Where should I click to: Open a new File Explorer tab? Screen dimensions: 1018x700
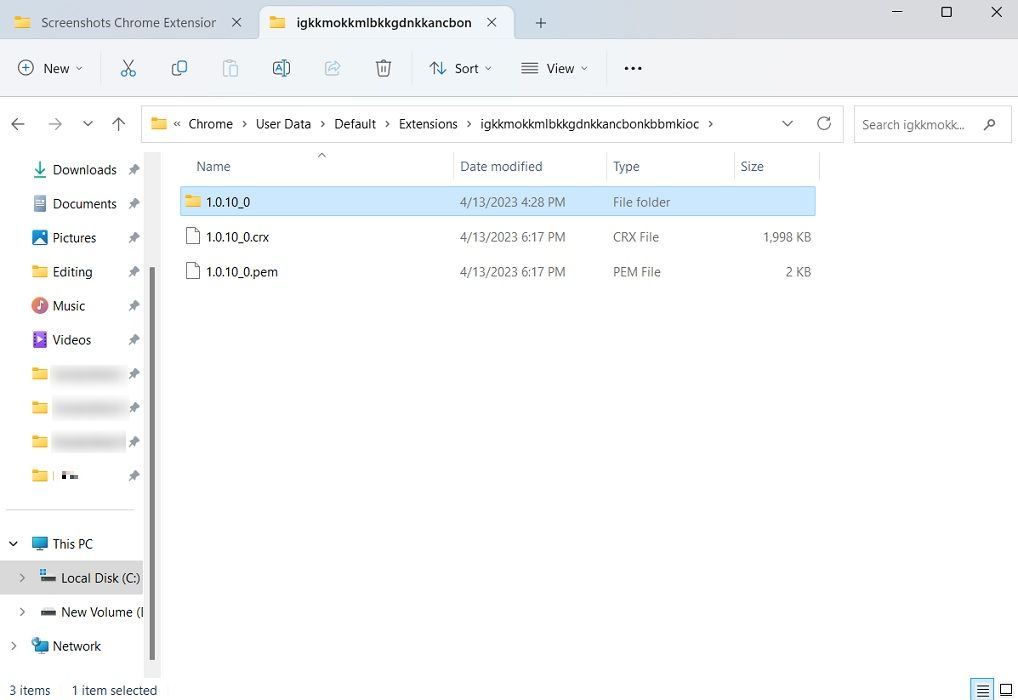click(540, 21)
